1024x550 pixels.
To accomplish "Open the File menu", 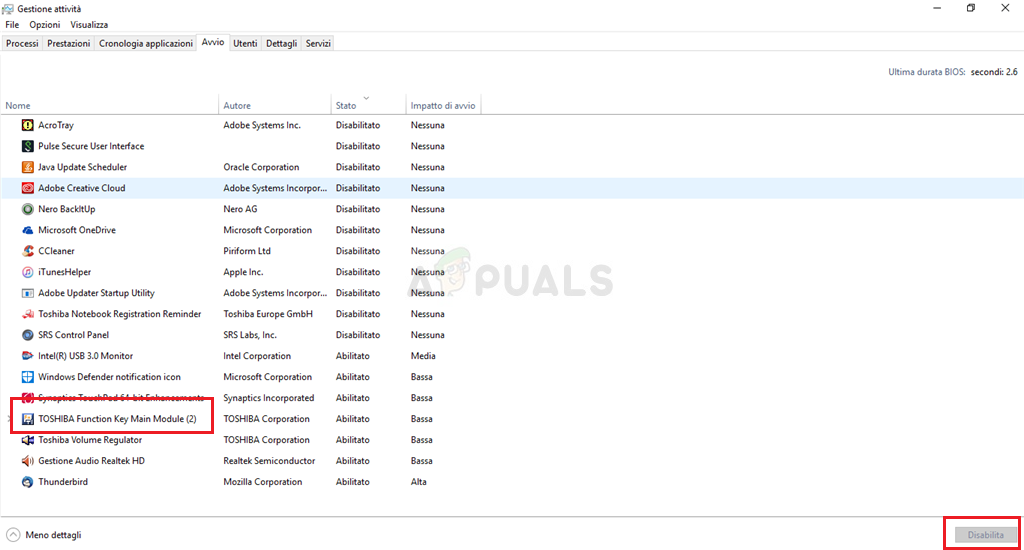I will [12, 24].
